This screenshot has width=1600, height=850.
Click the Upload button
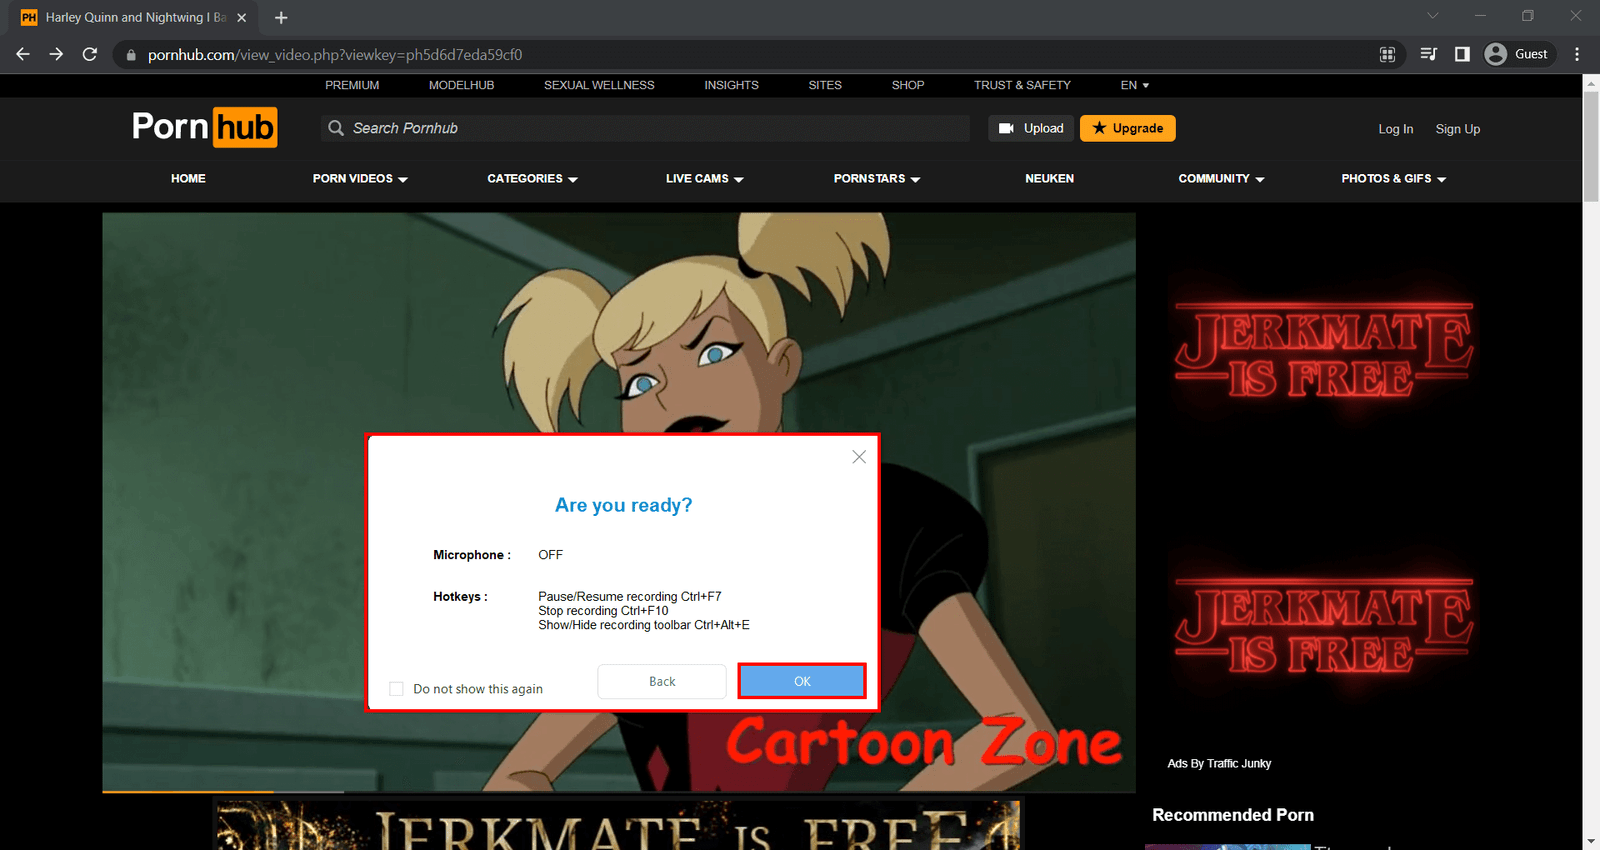tap(1031, 128)
